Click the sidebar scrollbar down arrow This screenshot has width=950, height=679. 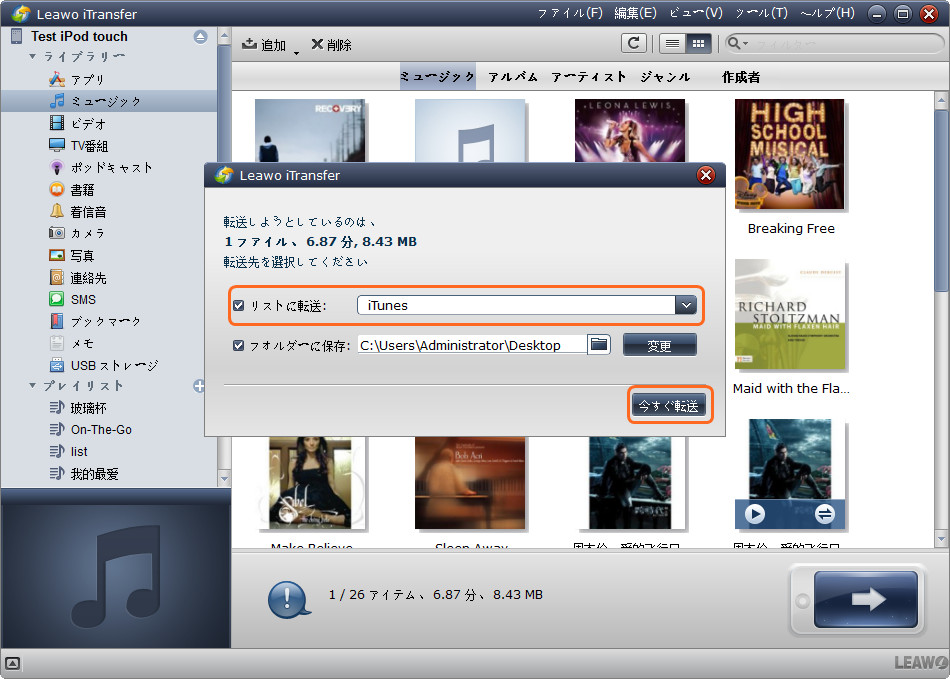coord(224,479)
